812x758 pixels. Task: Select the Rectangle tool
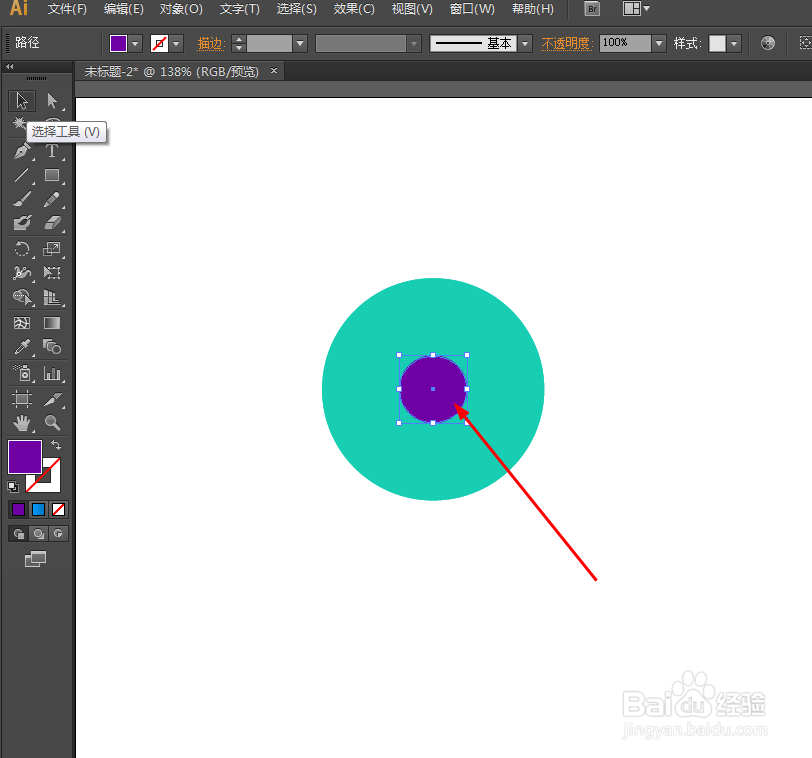[52, 175]
